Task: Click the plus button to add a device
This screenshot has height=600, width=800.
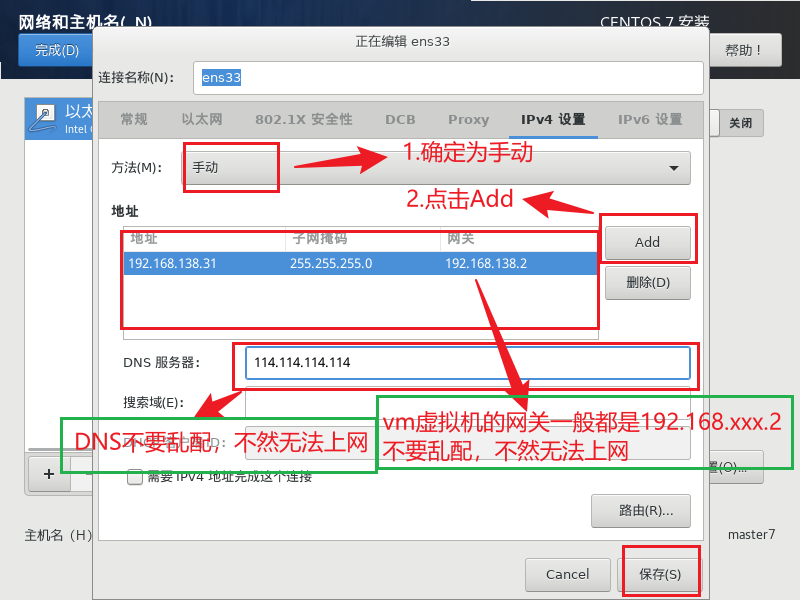Action: click(48, 475)
